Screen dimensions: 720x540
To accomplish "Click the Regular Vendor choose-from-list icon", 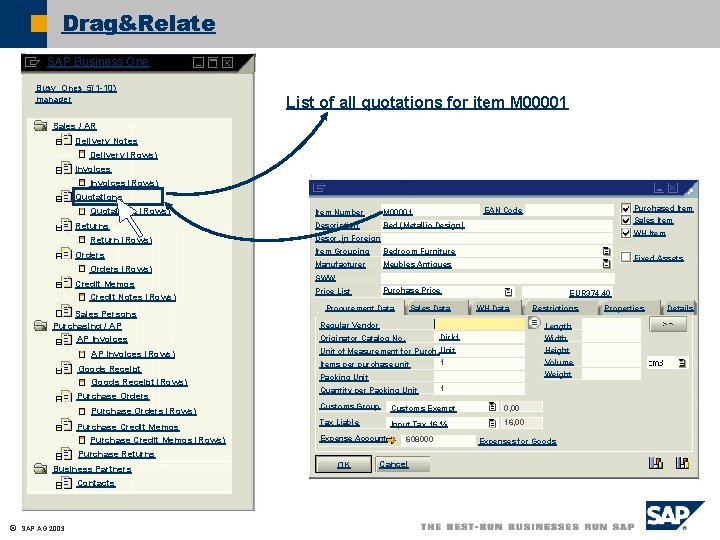I will 534,323.
